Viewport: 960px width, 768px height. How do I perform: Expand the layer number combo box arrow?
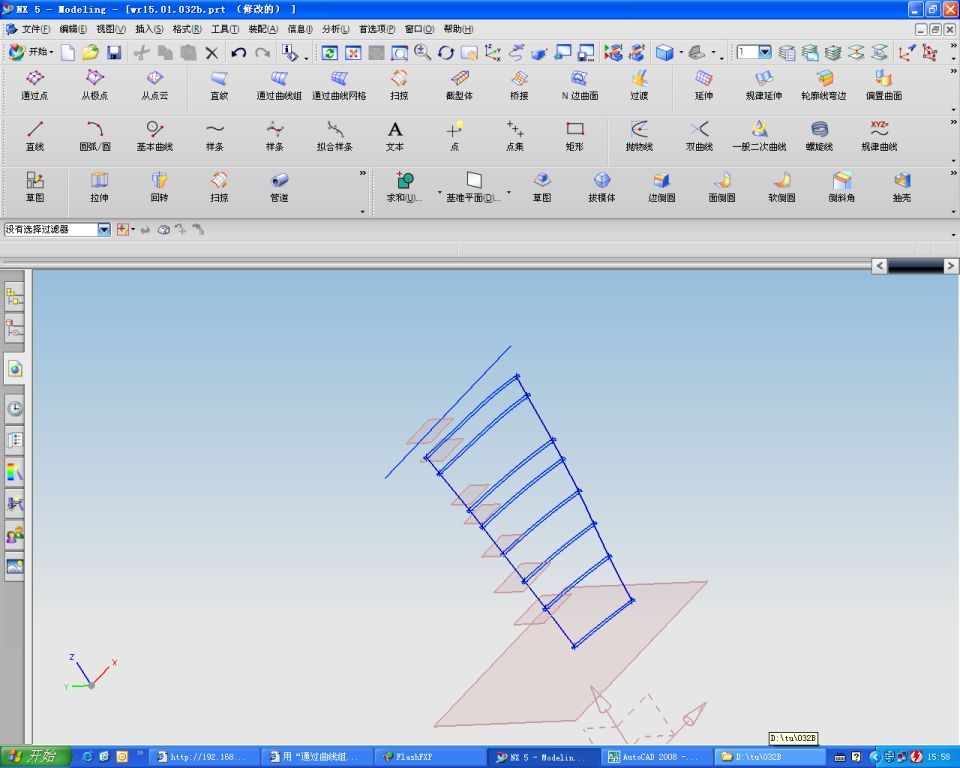(x=765, y=52)
